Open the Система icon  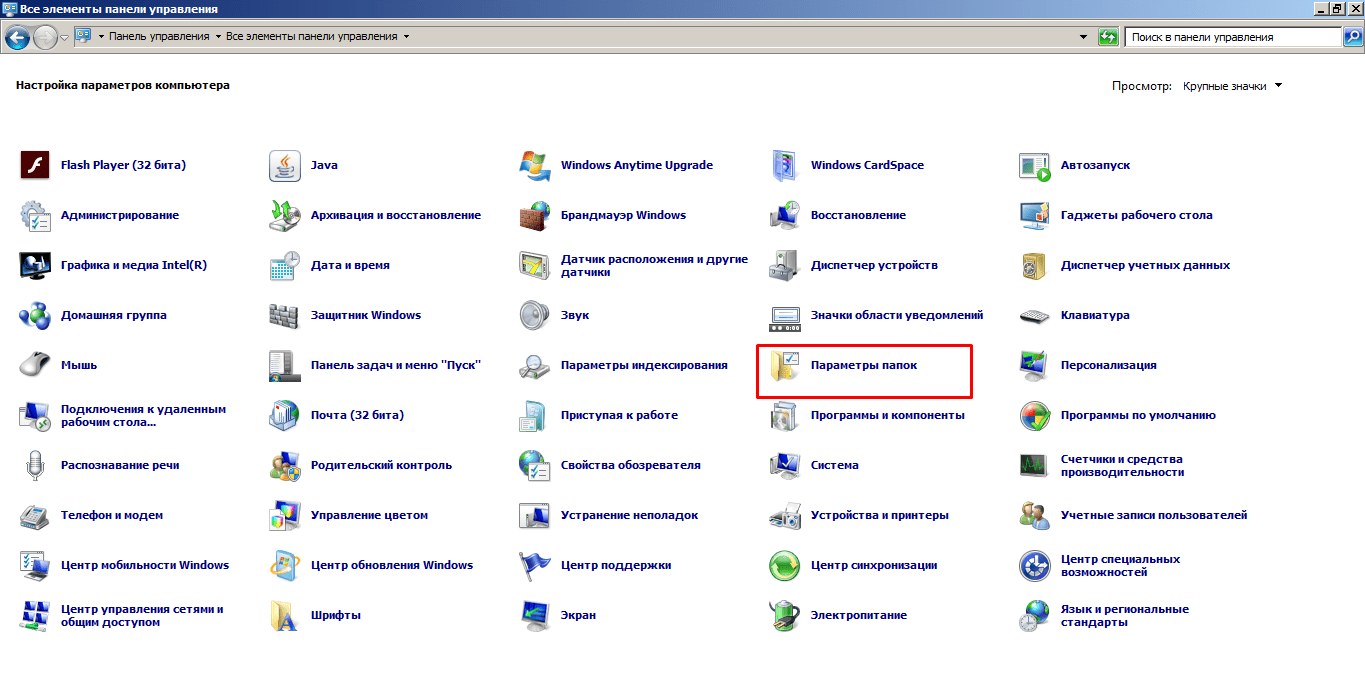pyautogui.click(x=785, y=465)
